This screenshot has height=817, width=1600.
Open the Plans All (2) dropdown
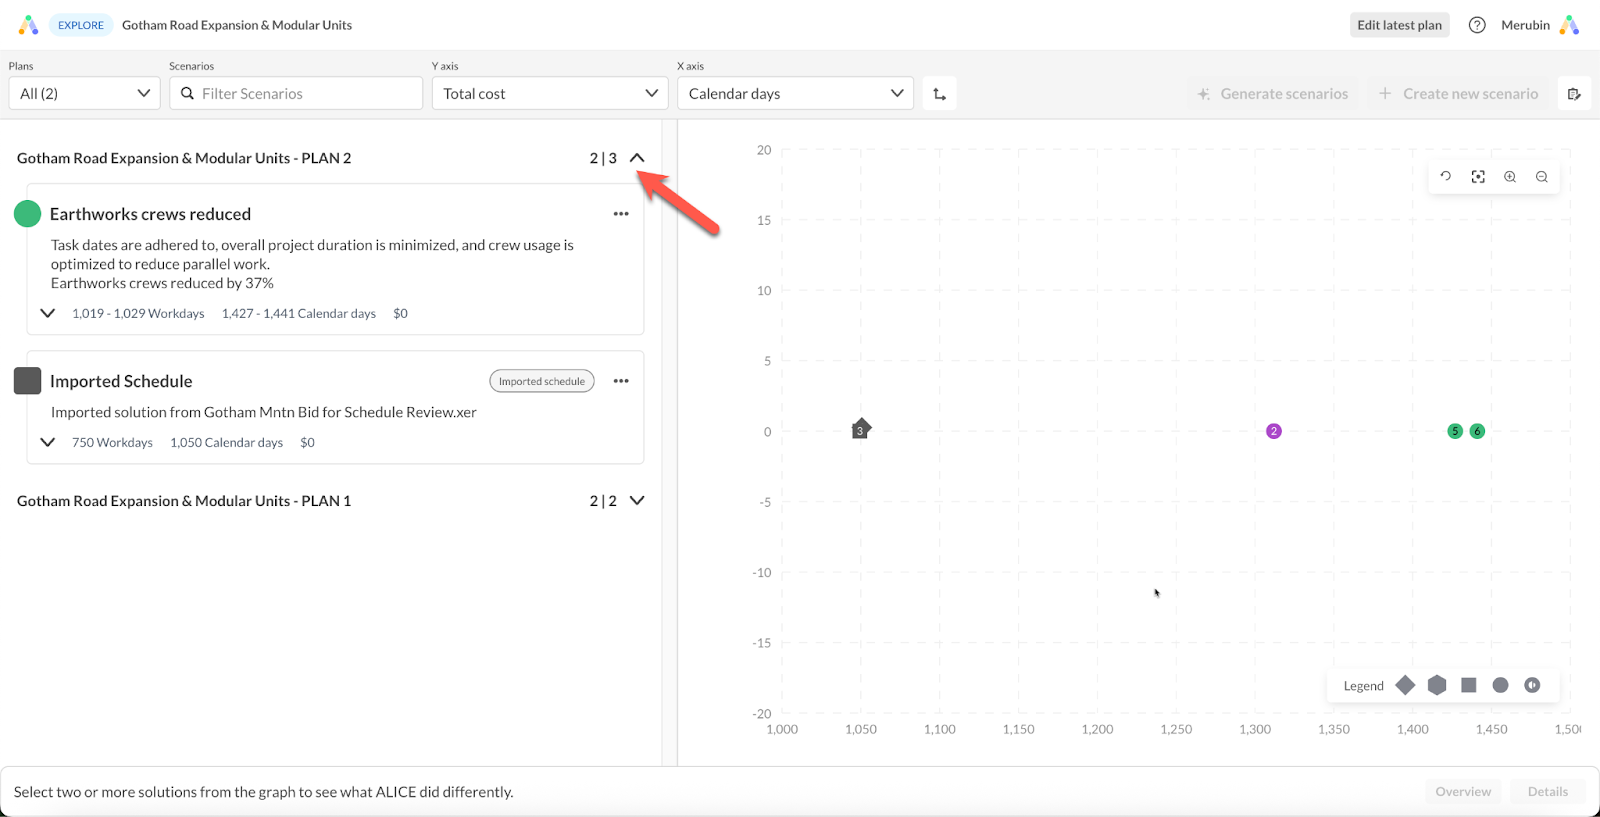[x=84, y=94]
